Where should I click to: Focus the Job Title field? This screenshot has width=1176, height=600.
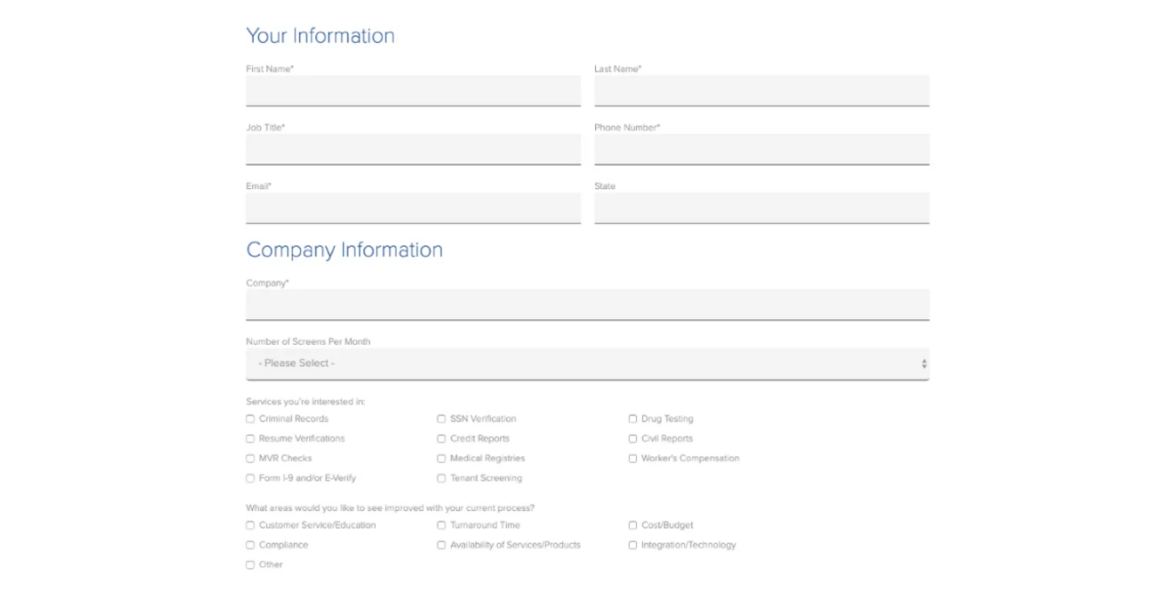pyautogui.click(x=413, y=149)
